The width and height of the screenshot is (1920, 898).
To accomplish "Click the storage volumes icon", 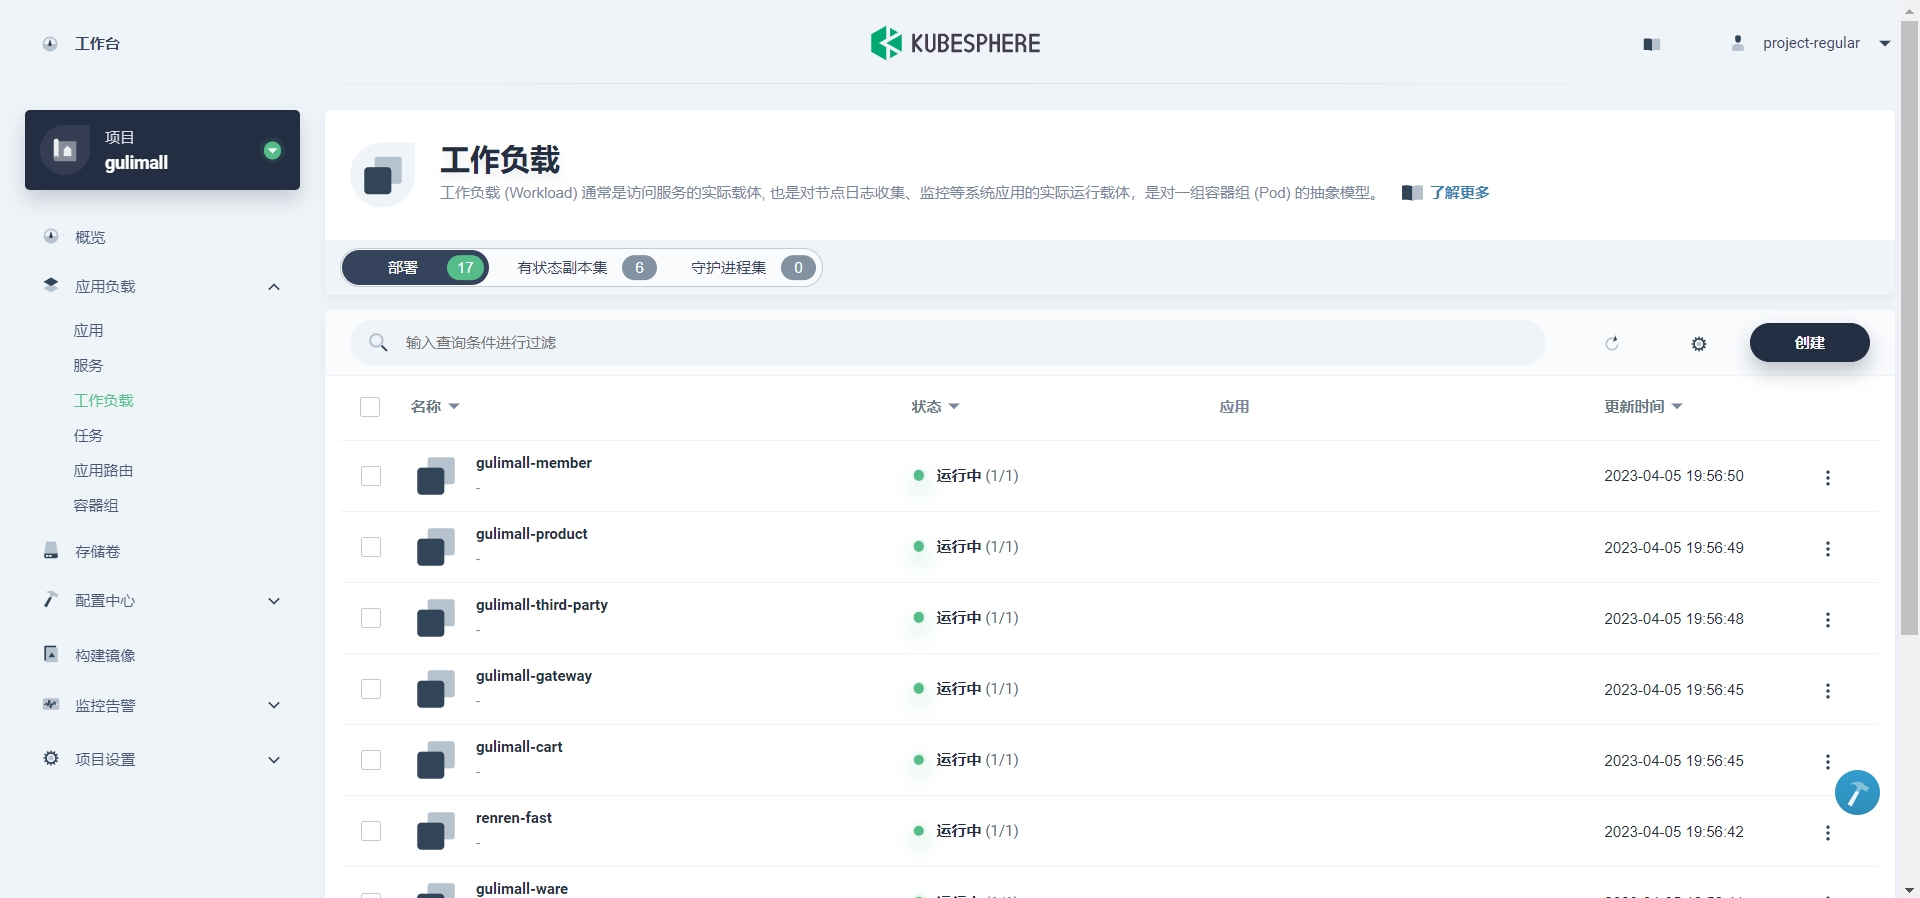I will tap(51, 551).
